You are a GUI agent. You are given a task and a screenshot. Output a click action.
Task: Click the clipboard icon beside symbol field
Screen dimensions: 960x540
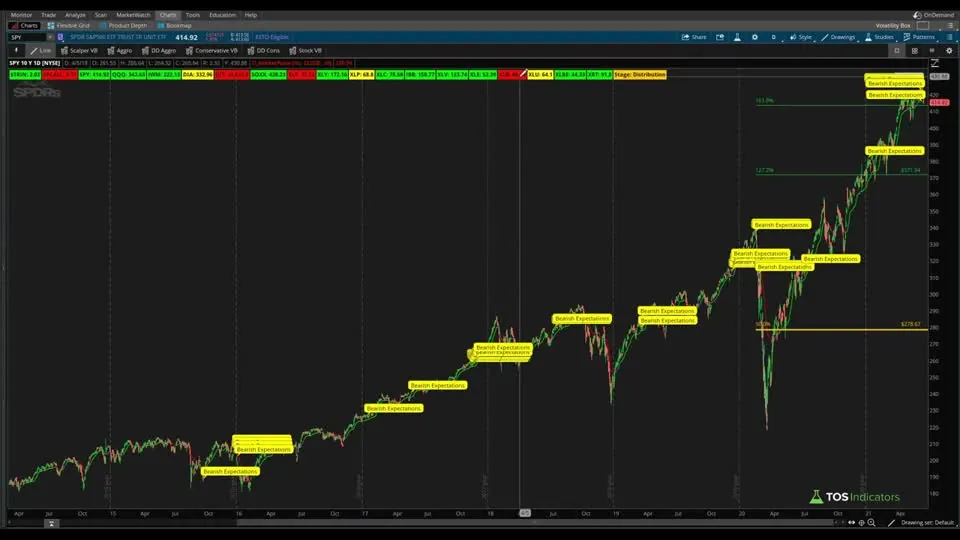61,37
